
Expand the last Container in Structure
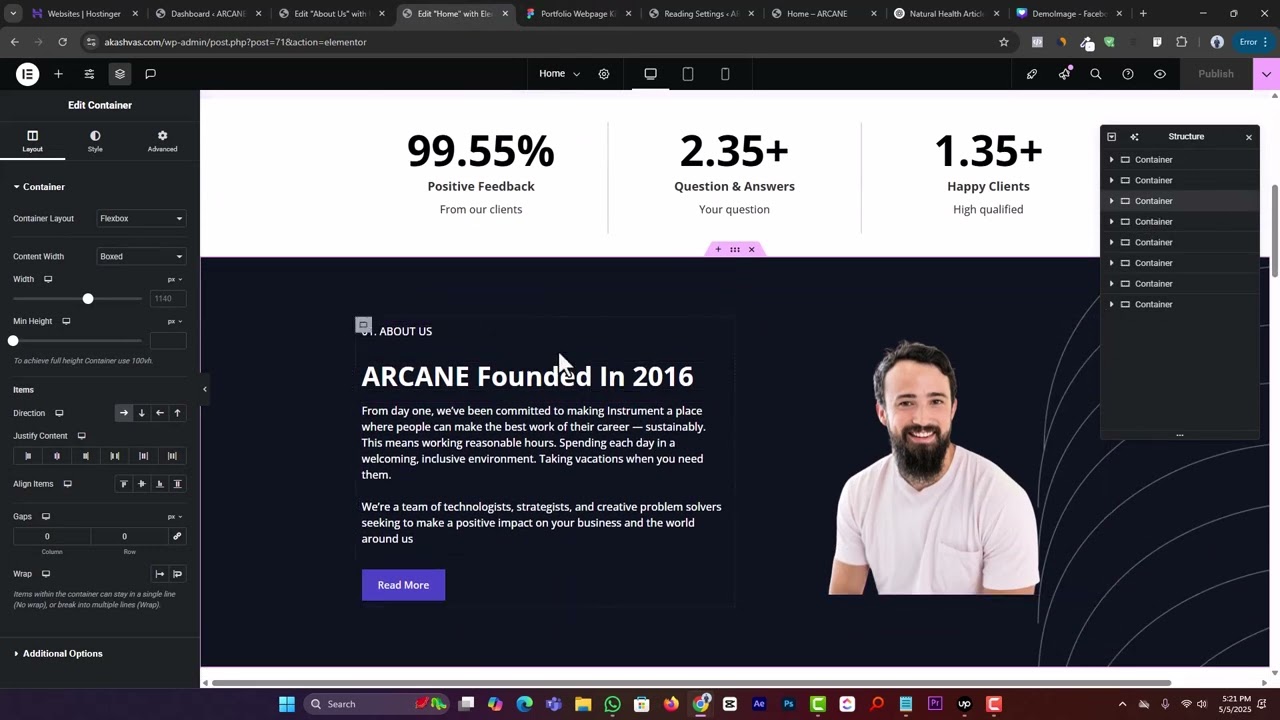1111,304
